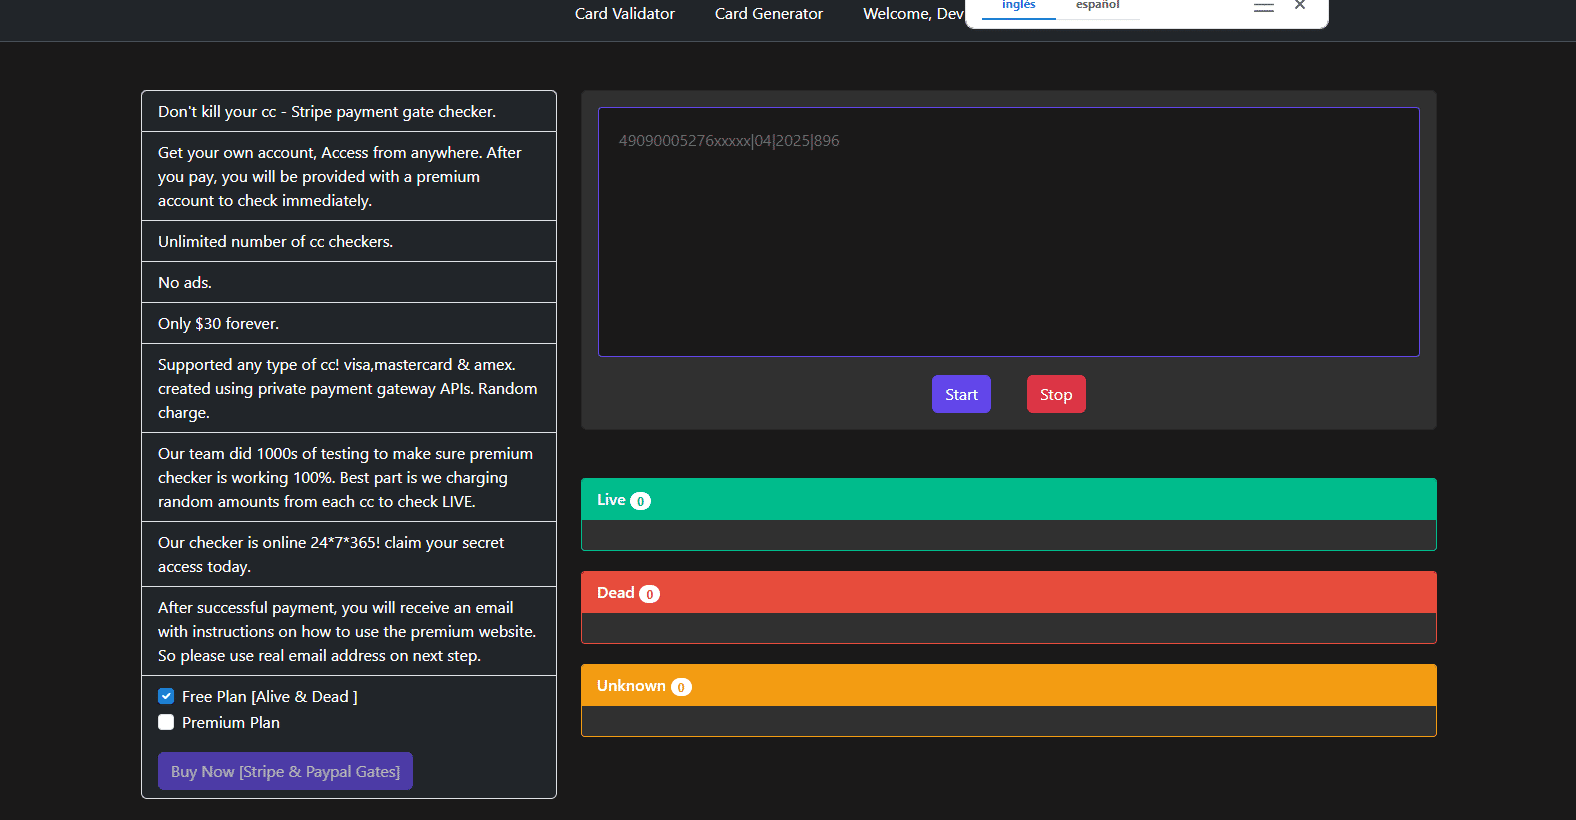
Task: Click the Dead results count badge
Action: pos(649,594)
